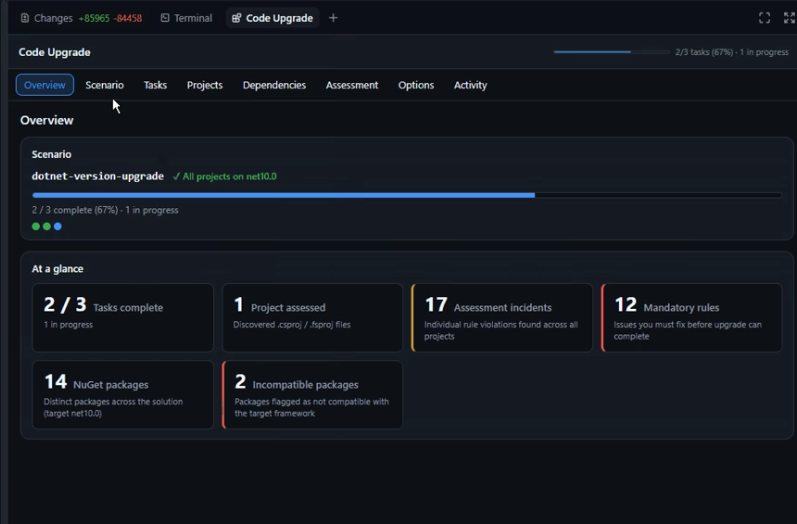Image resolution: width=797 pixels, height=524 pixels.
Task: Click the Overview section heading
Action: pos(47,120)
